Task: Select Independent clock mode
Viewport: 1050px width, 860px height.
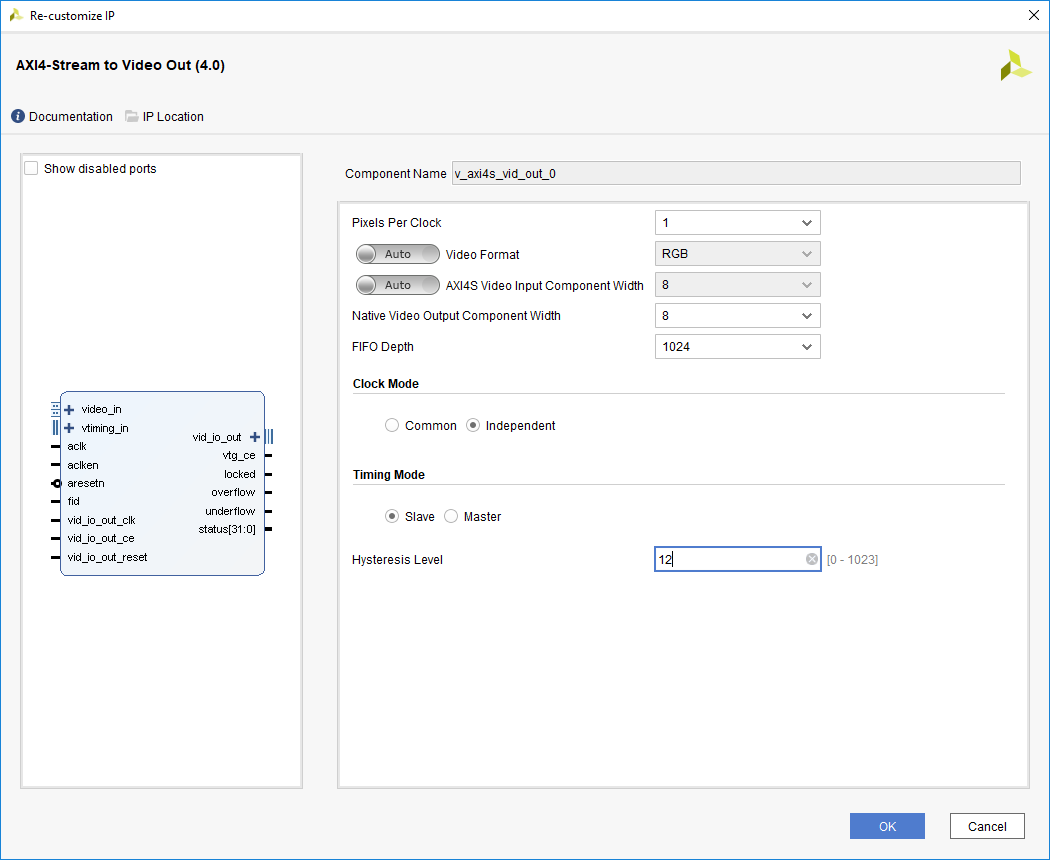Action: click(473, 425)
